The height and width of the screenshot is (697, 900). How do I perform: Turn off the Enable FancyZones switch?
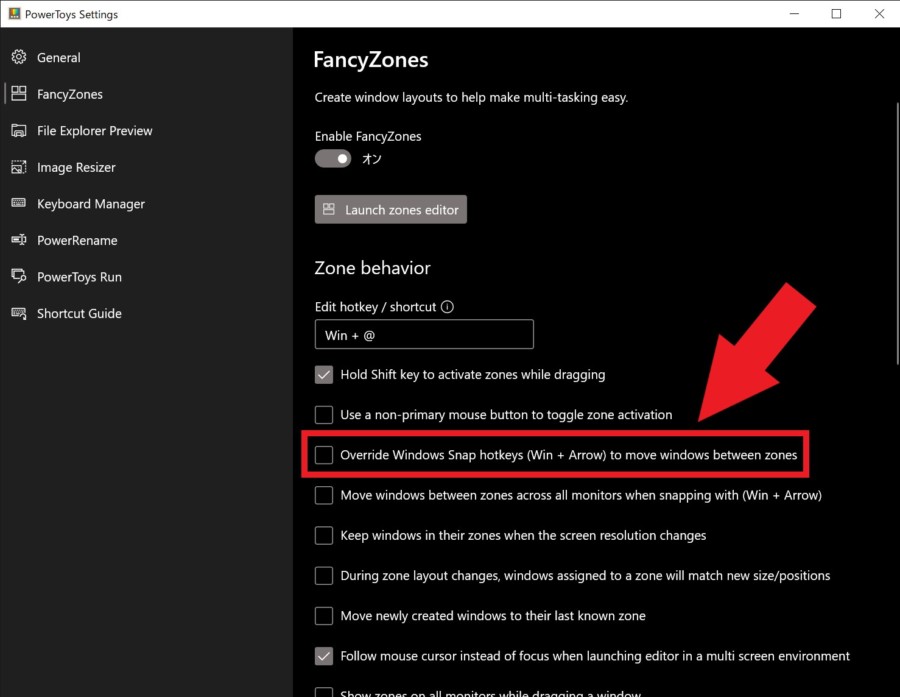[x=333, y=158]
